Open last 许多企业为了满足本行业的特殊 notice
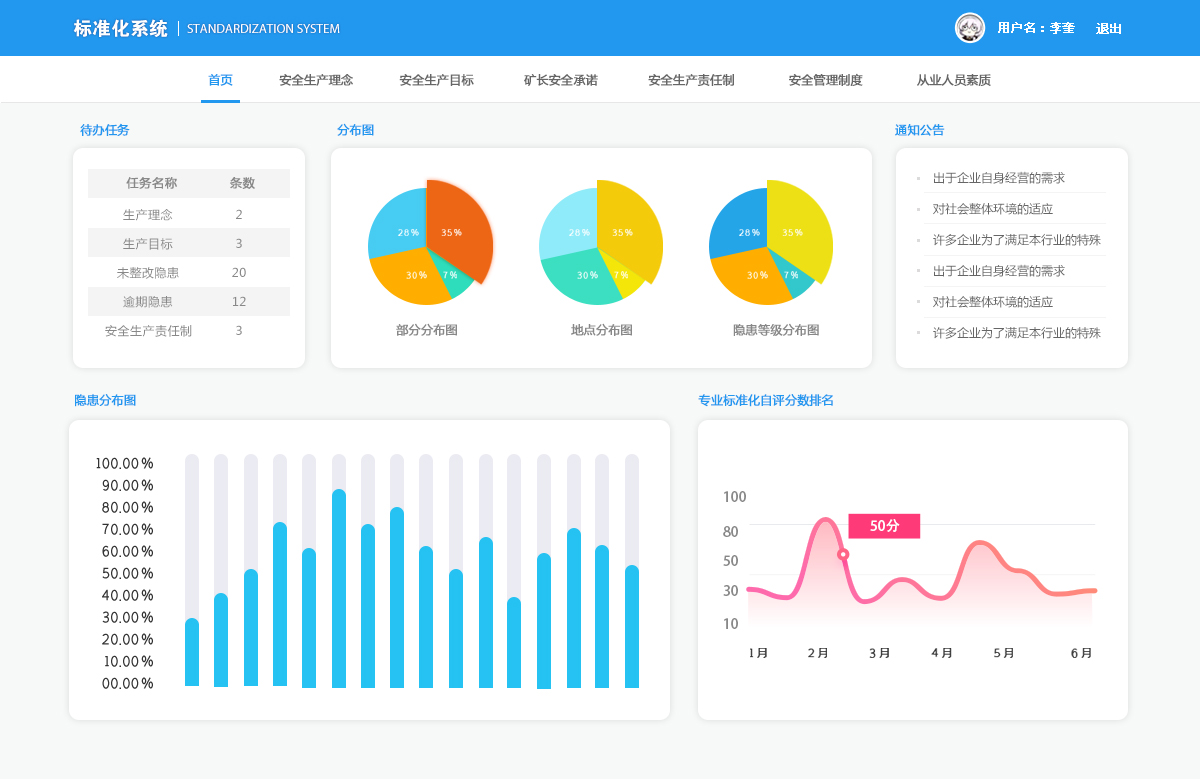The image size is (1200, 779). point(1017,333)
